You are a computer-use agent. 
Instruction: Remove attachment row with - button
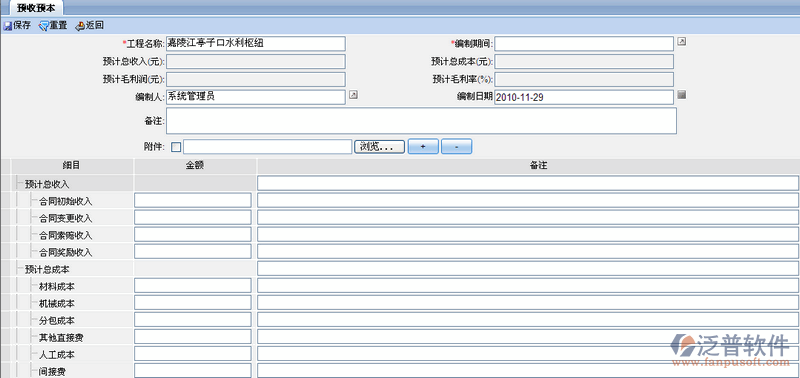457,146
